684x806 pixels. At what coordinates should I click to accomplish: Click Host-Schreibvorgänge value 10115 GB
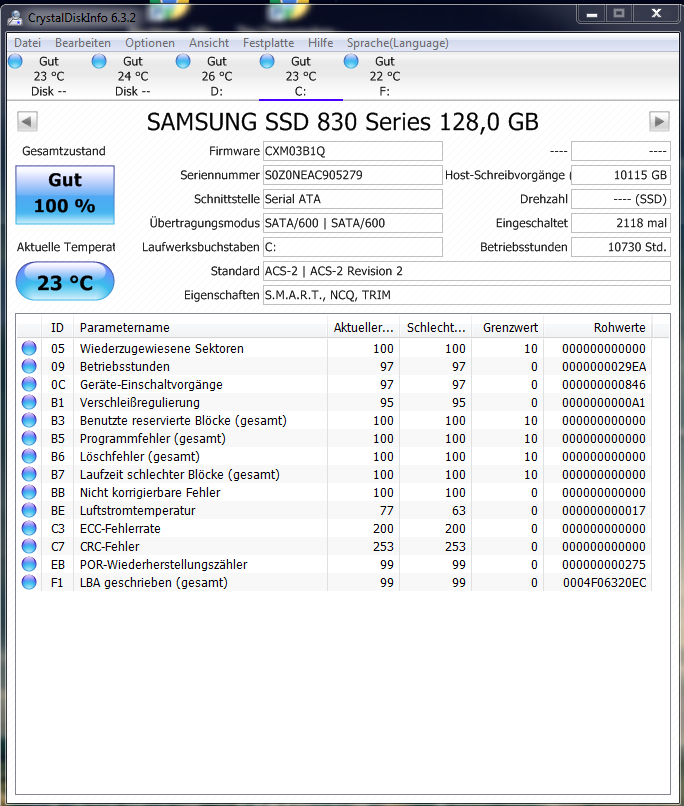pyautogui.click(x=621, y=175)
